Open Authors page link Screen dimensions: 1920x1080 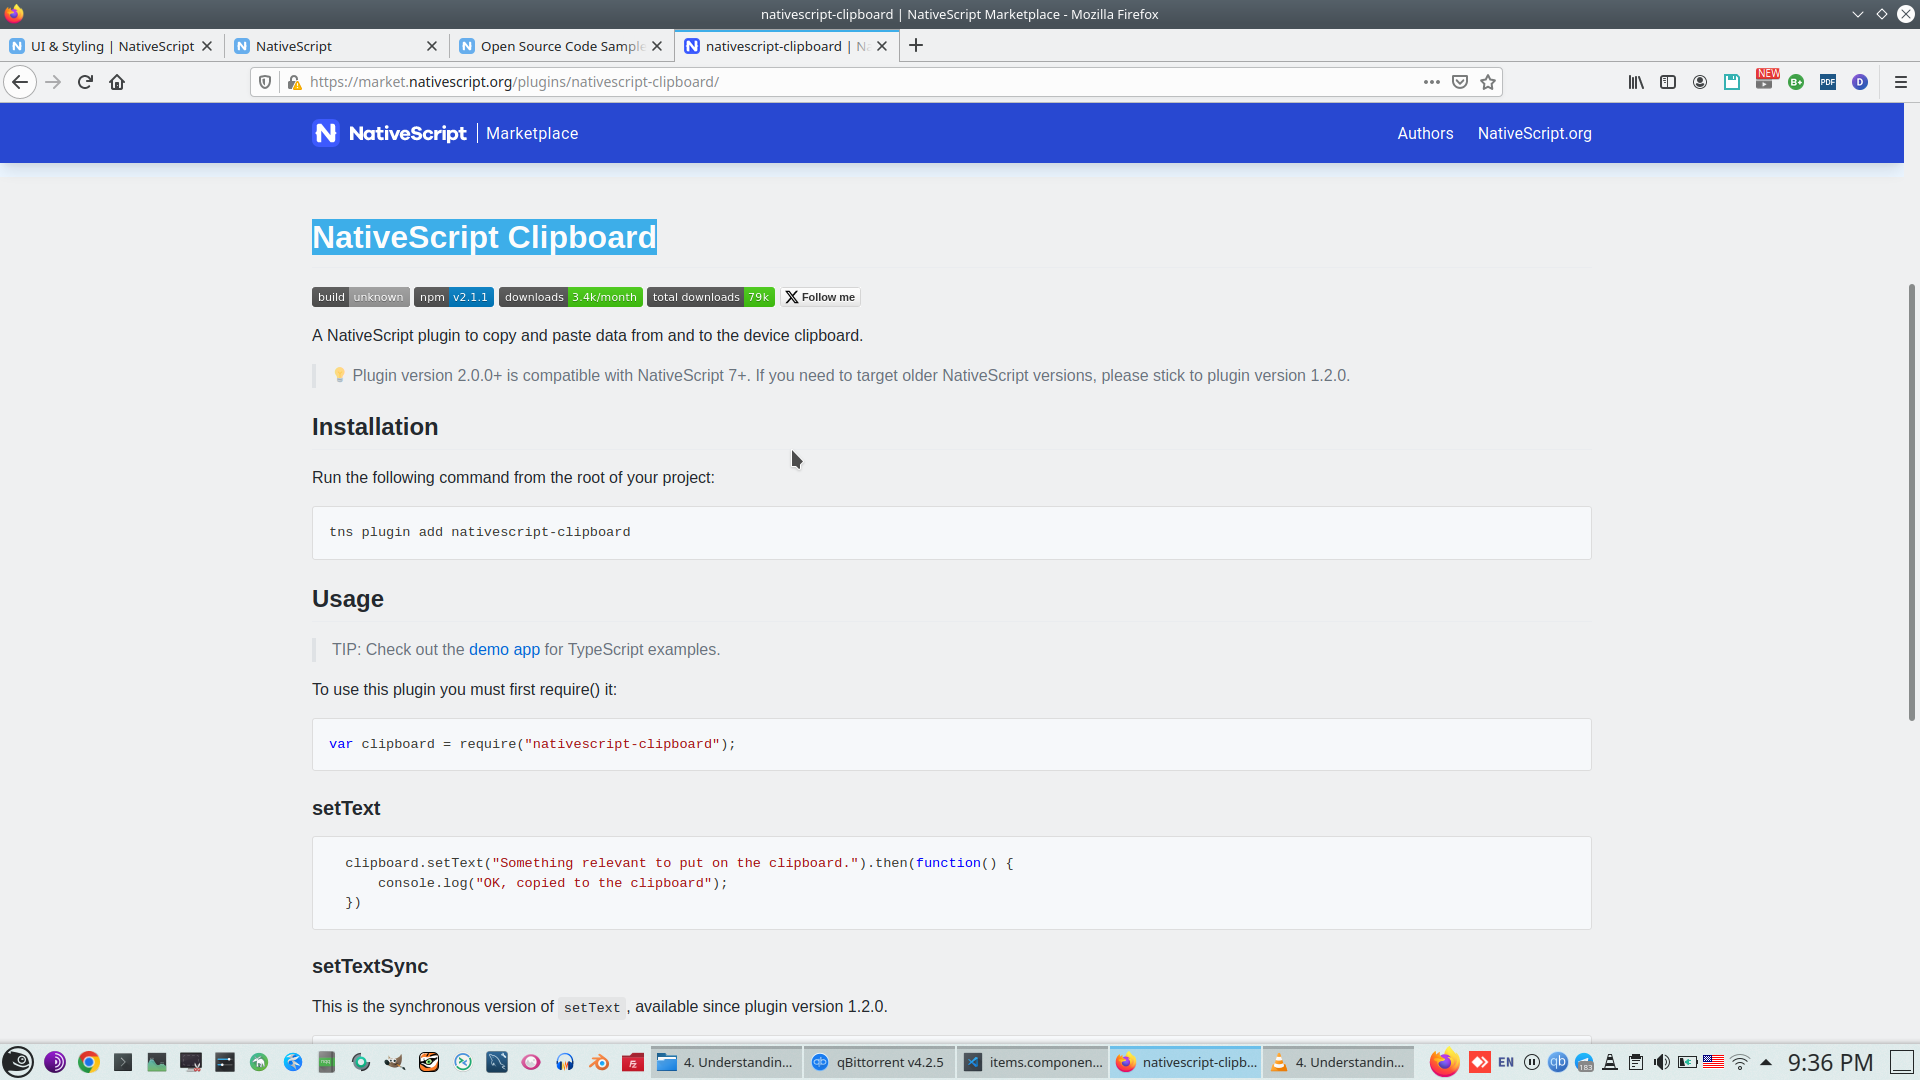[1425, 133]
